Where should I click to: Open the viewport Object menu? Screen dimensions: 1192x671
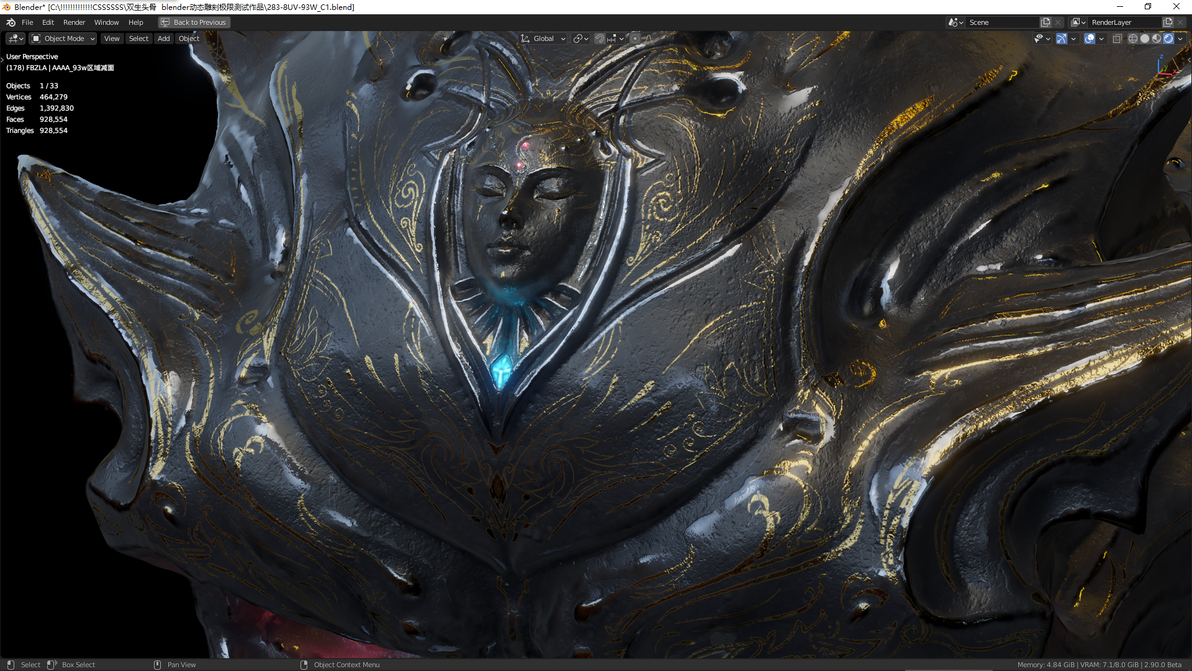click(x=189, y=38)
